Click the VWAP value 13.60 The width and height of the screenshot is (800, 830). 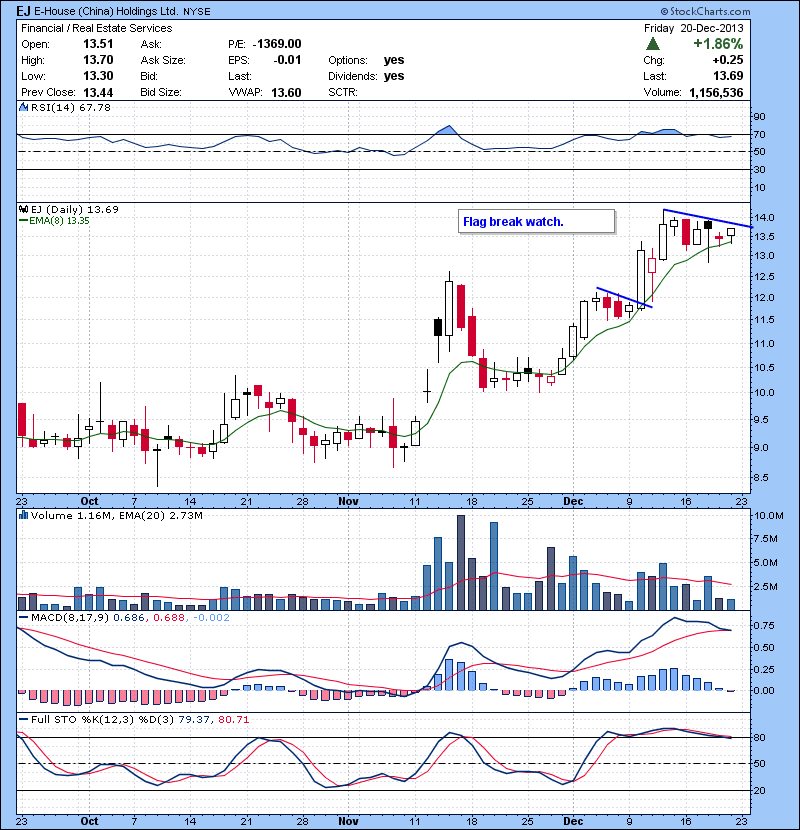286,93
